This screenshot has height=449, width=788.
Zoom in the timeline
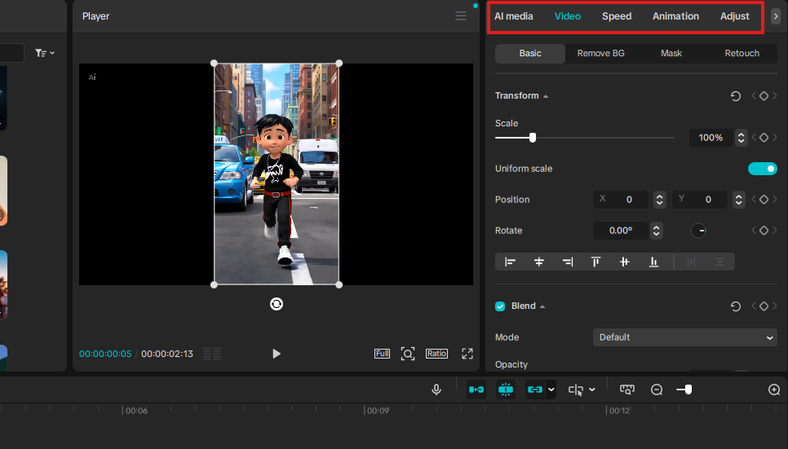pyautogui.click(x=774, y=390)
